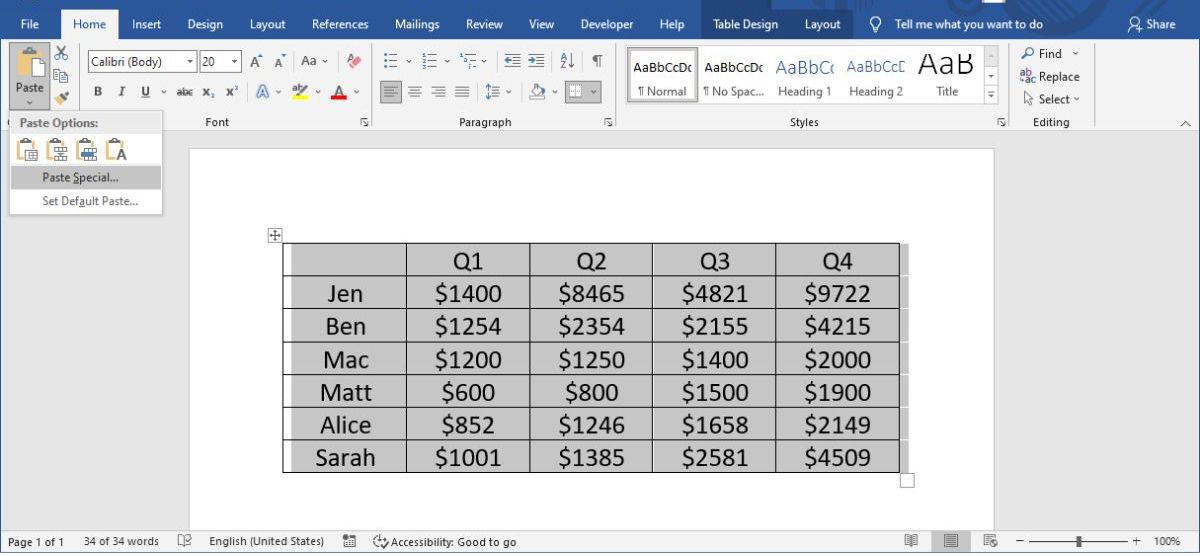Switch to Web Layout view
The height and width of the screenshot is (556, 1200).
tap(990, 541)
